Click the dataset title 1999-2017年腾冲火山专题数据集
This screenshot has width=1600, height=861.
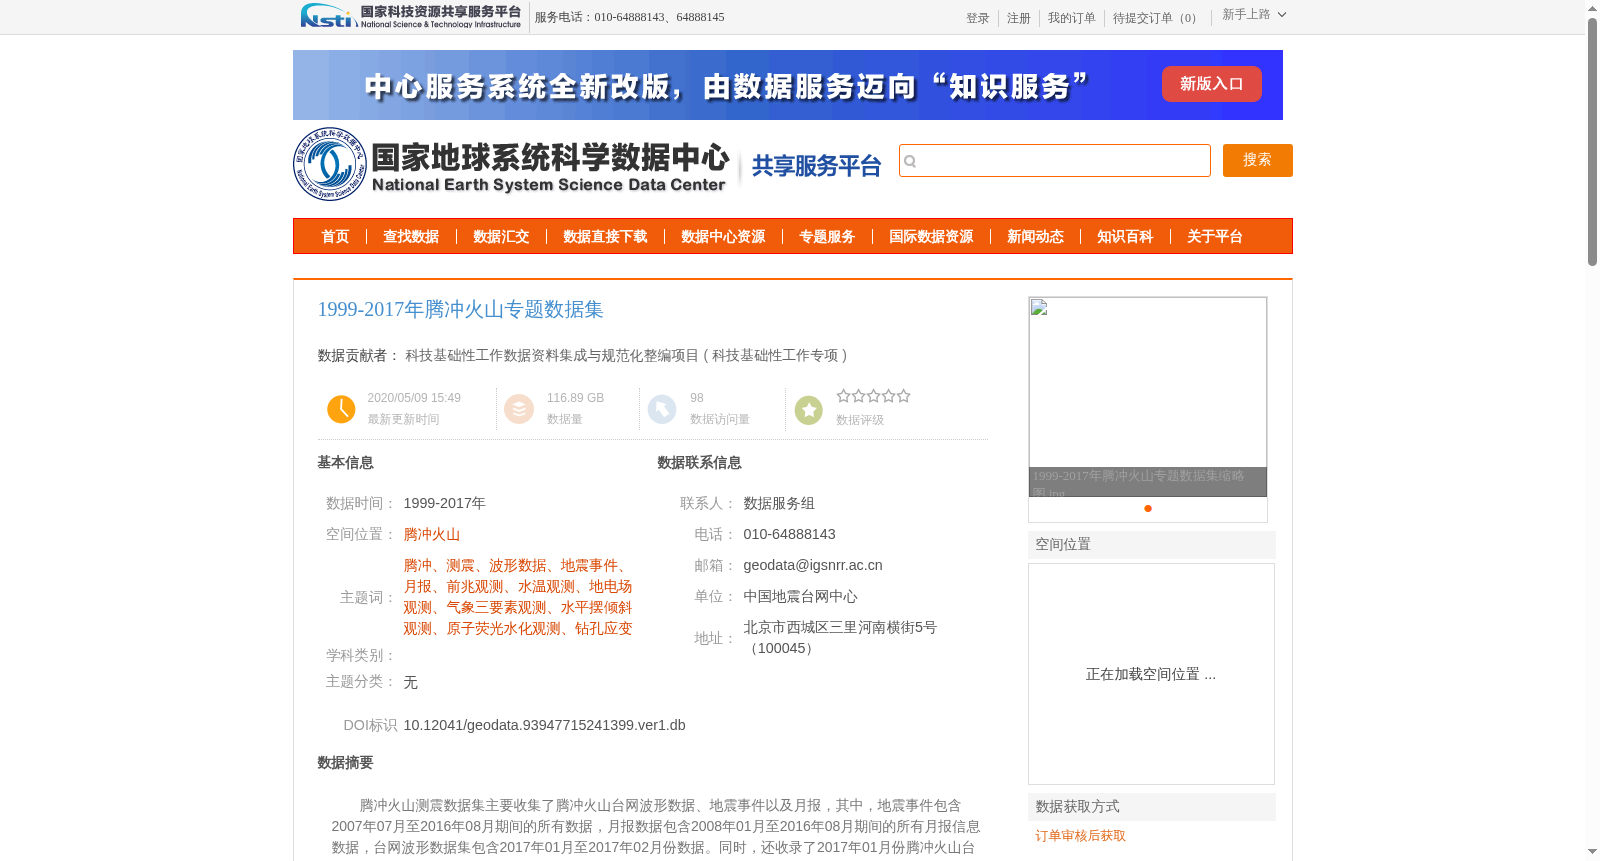click(460, 309)
